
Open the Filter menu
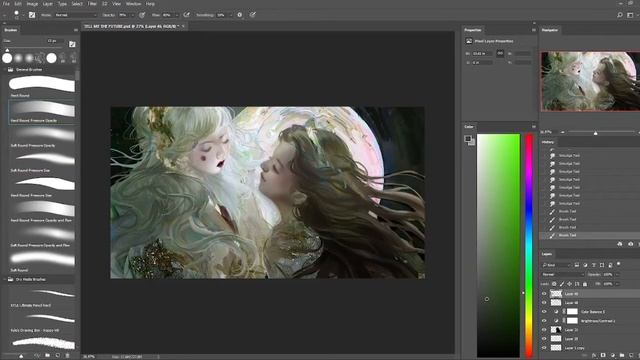click(x=92, y=4)
